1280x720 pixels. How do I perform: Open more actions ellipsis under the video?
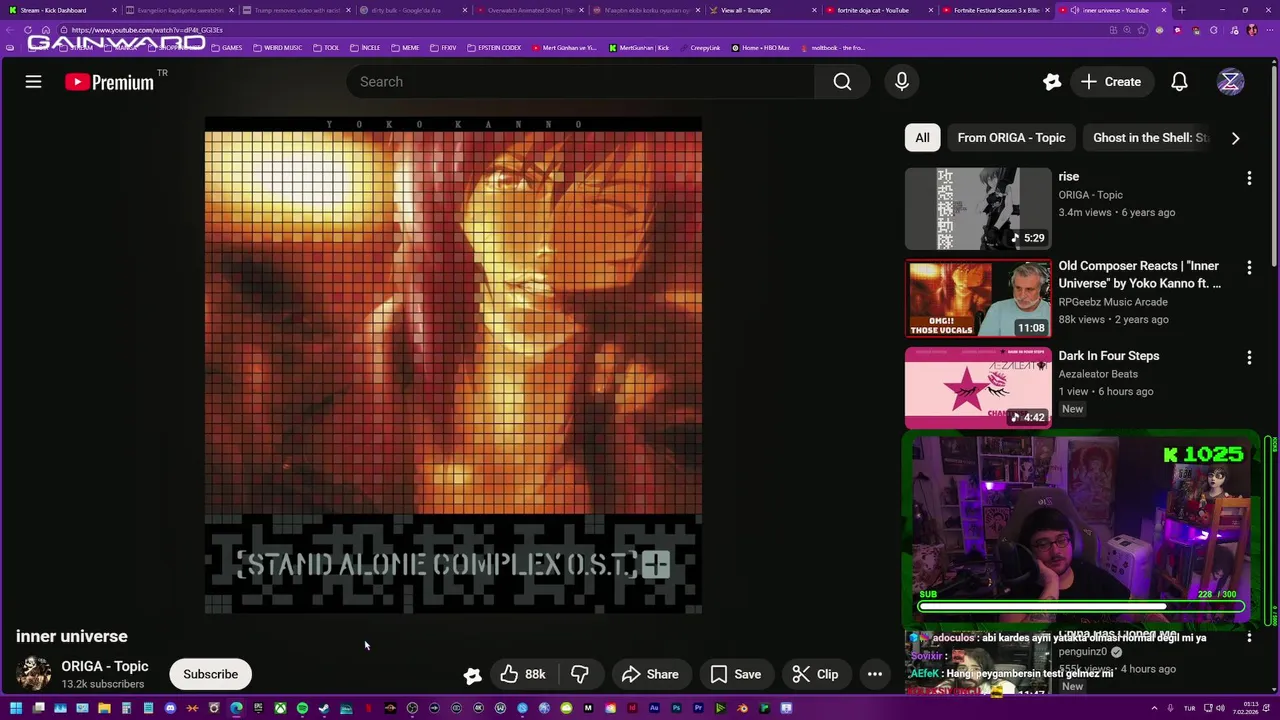coord(874,674)
